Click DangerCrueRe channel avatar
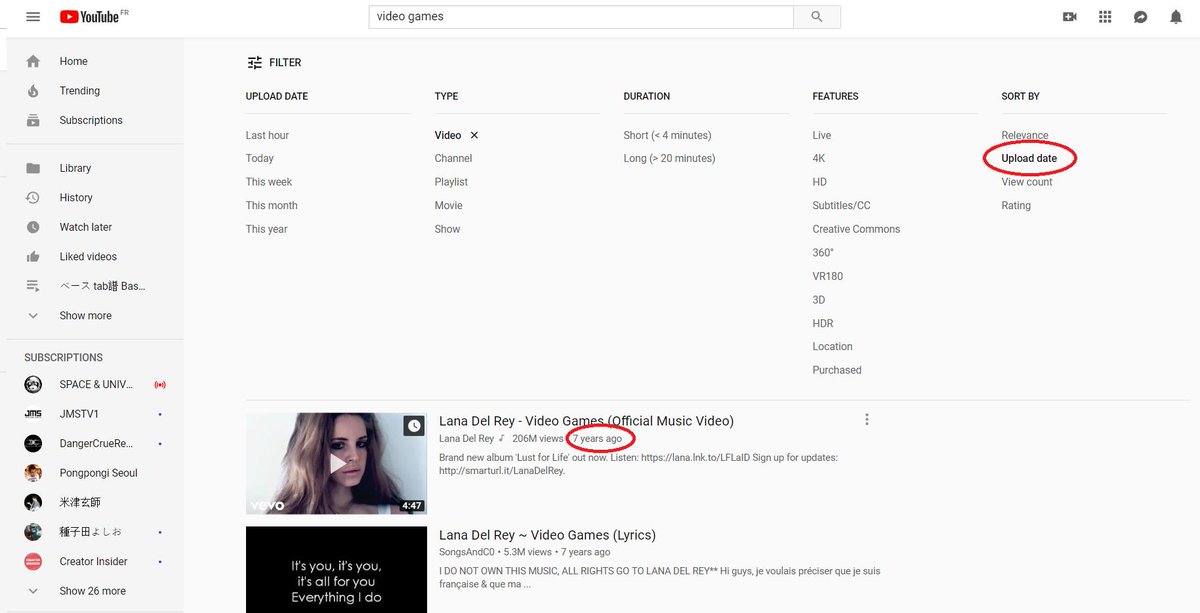 pos(33,443)
